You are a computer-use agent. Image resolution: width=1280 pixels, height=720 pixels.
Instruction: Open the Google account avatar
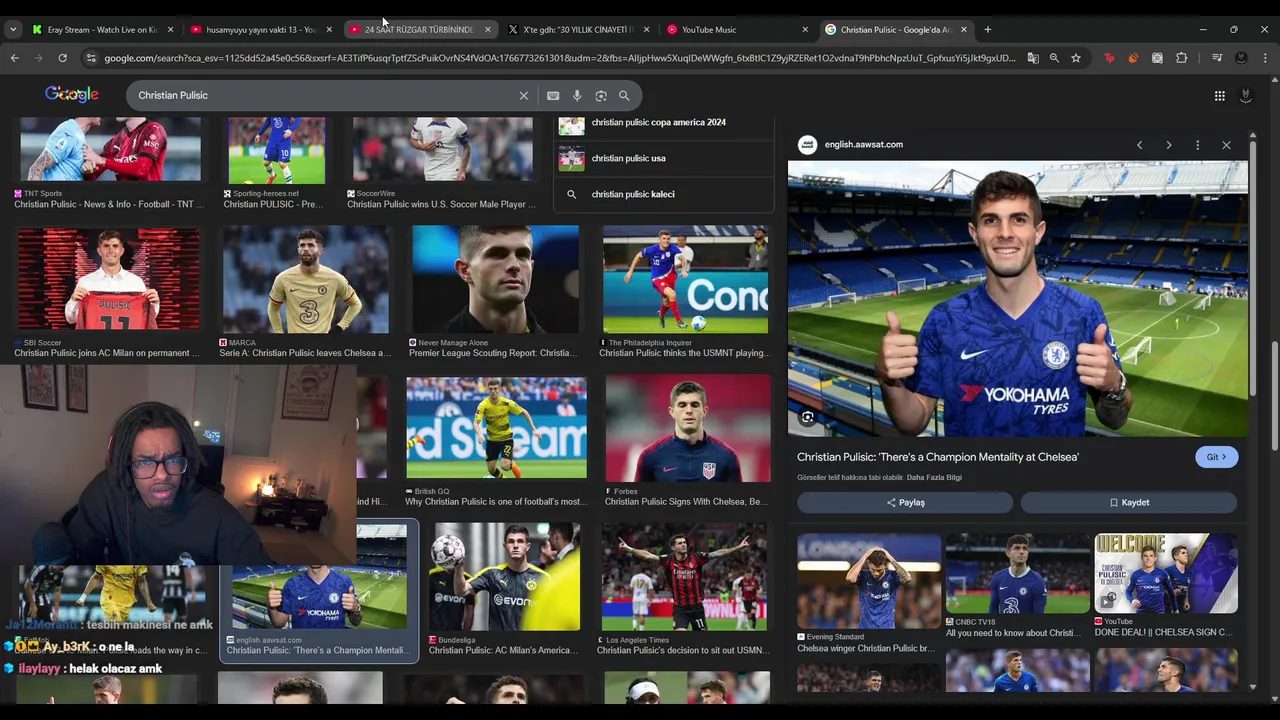[x=1246, y=96]
